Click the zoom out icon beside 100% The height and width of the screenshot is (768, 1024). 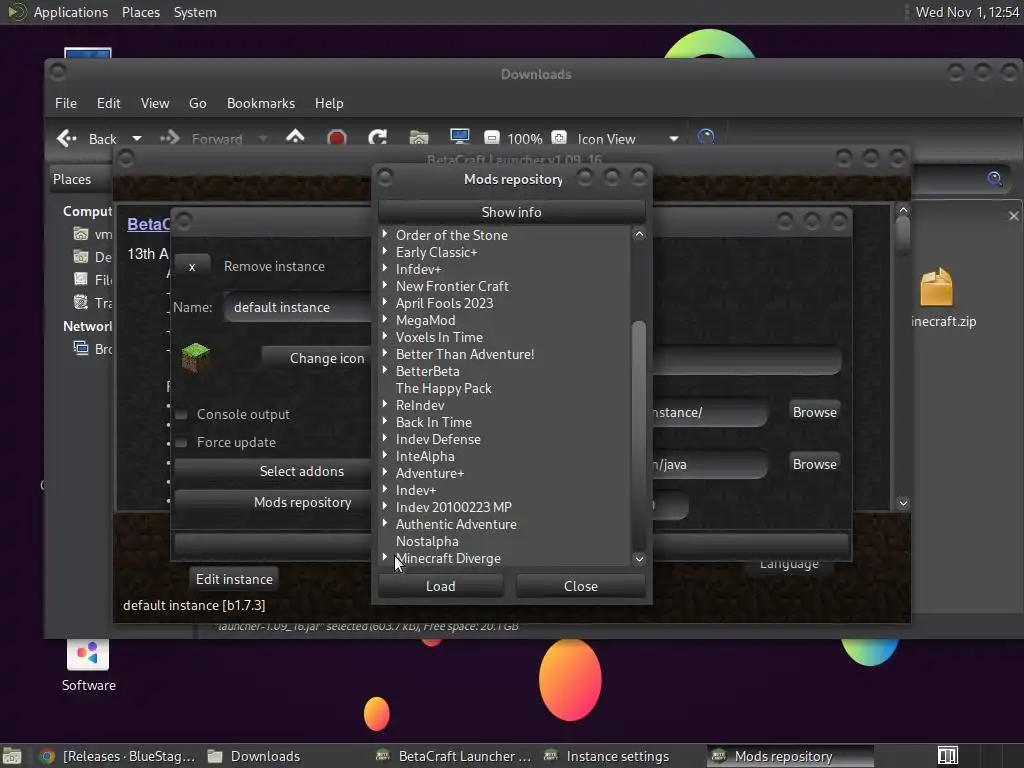point(492,138)
